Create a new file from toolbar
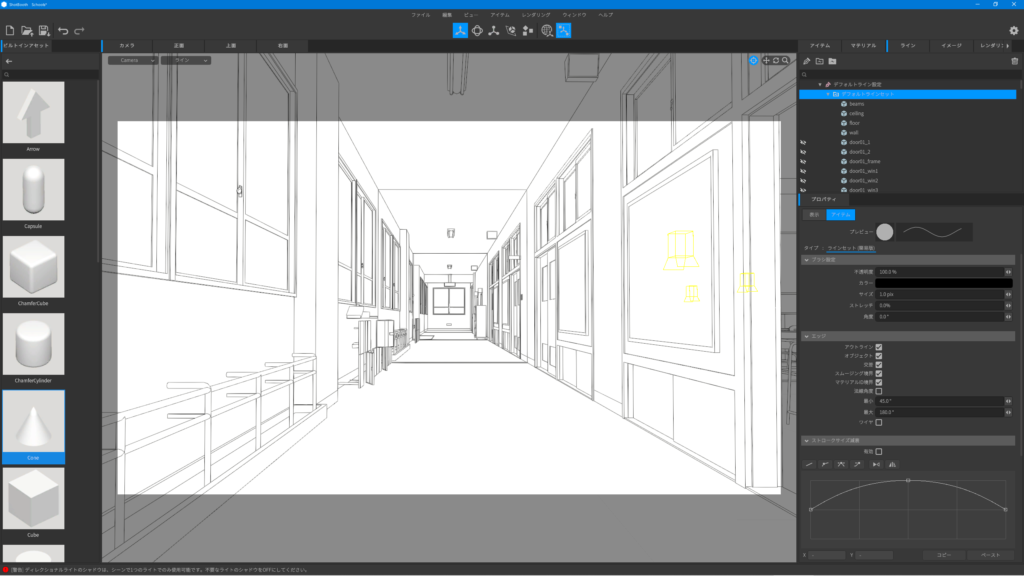 click(10, 31)
